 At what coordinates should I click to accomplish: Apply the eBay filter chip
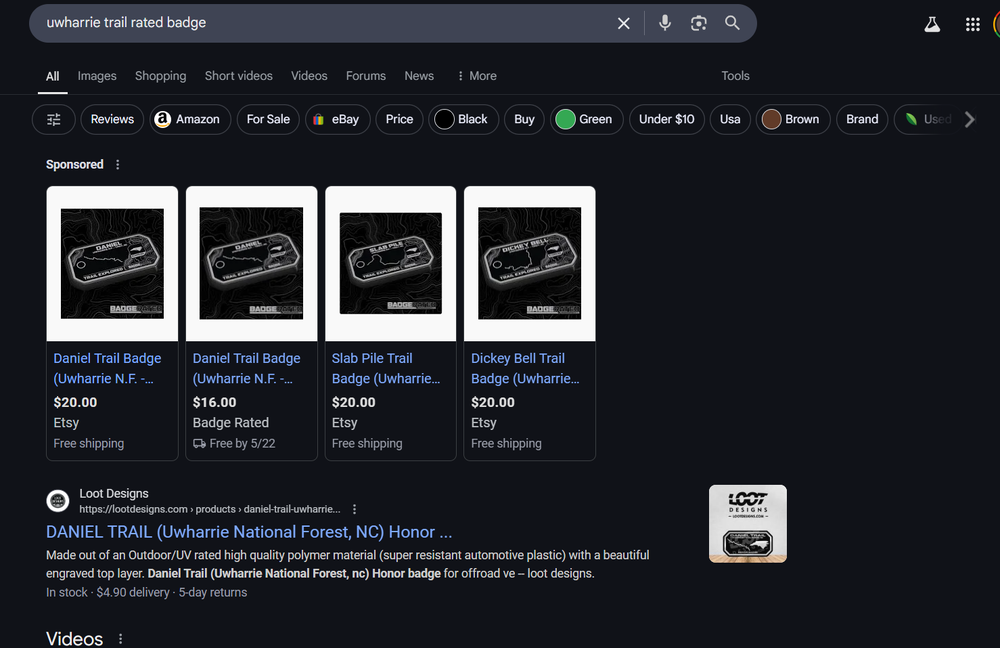(337, 119)
